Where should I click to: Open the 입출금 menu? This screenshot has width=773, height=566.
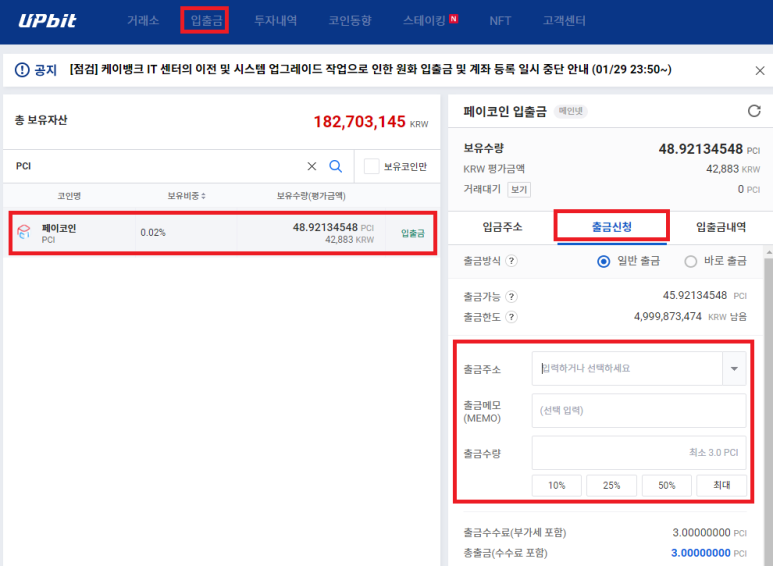(207, 20)
